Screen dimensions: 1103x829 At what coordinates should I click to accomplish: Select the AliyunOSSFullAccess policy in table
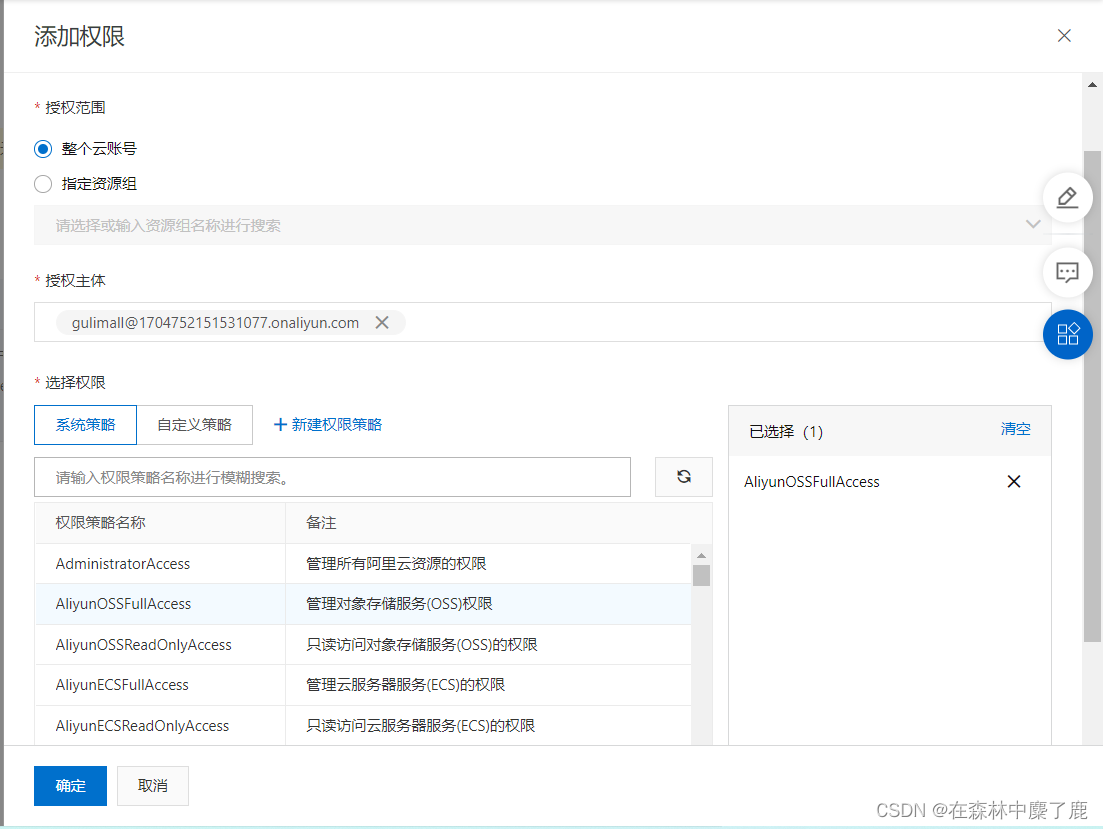363,604
